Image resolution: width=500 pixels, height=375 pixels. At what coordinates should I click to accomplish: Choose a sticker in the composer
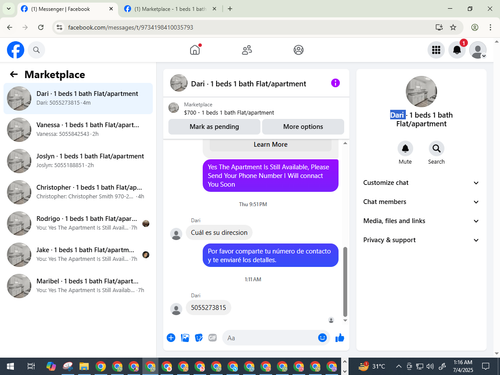(x=199, y=338)
